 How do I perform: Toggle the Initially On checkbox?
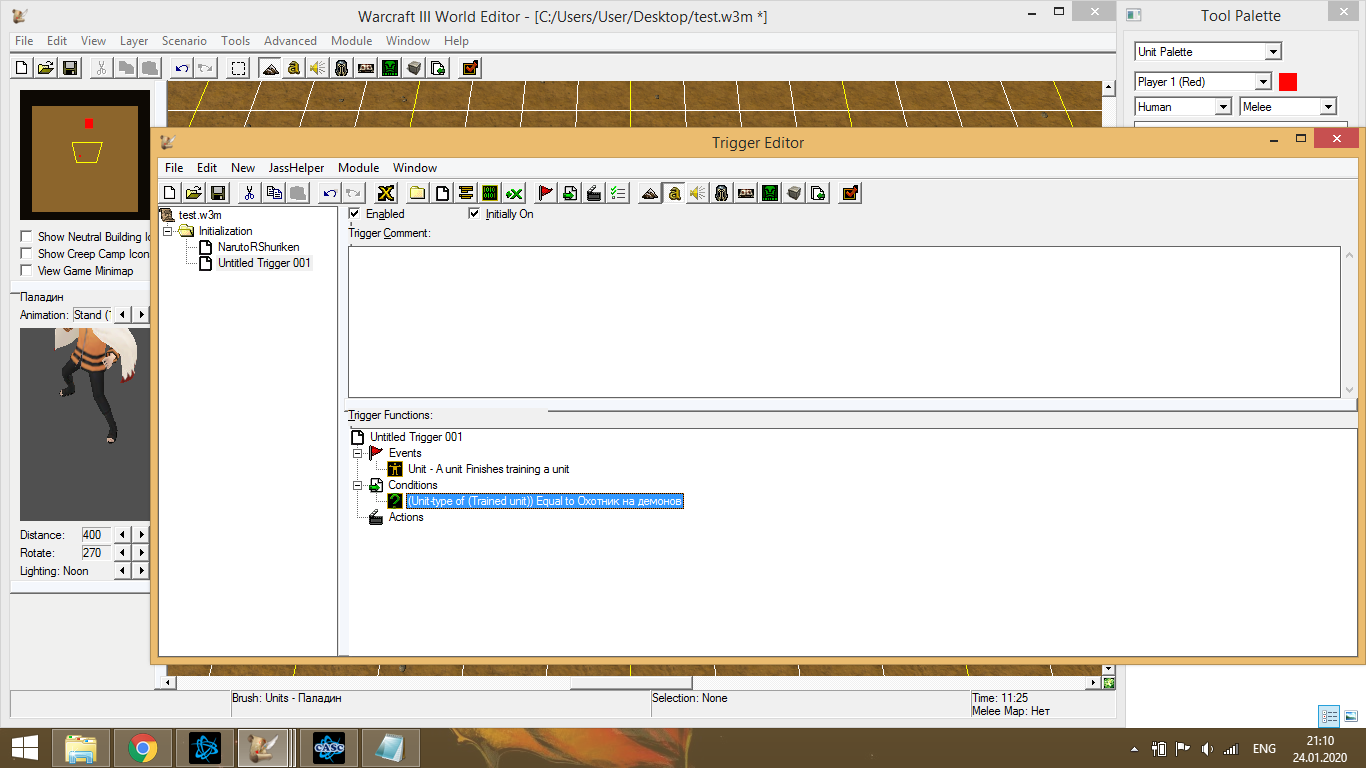(x=474, y=214)
